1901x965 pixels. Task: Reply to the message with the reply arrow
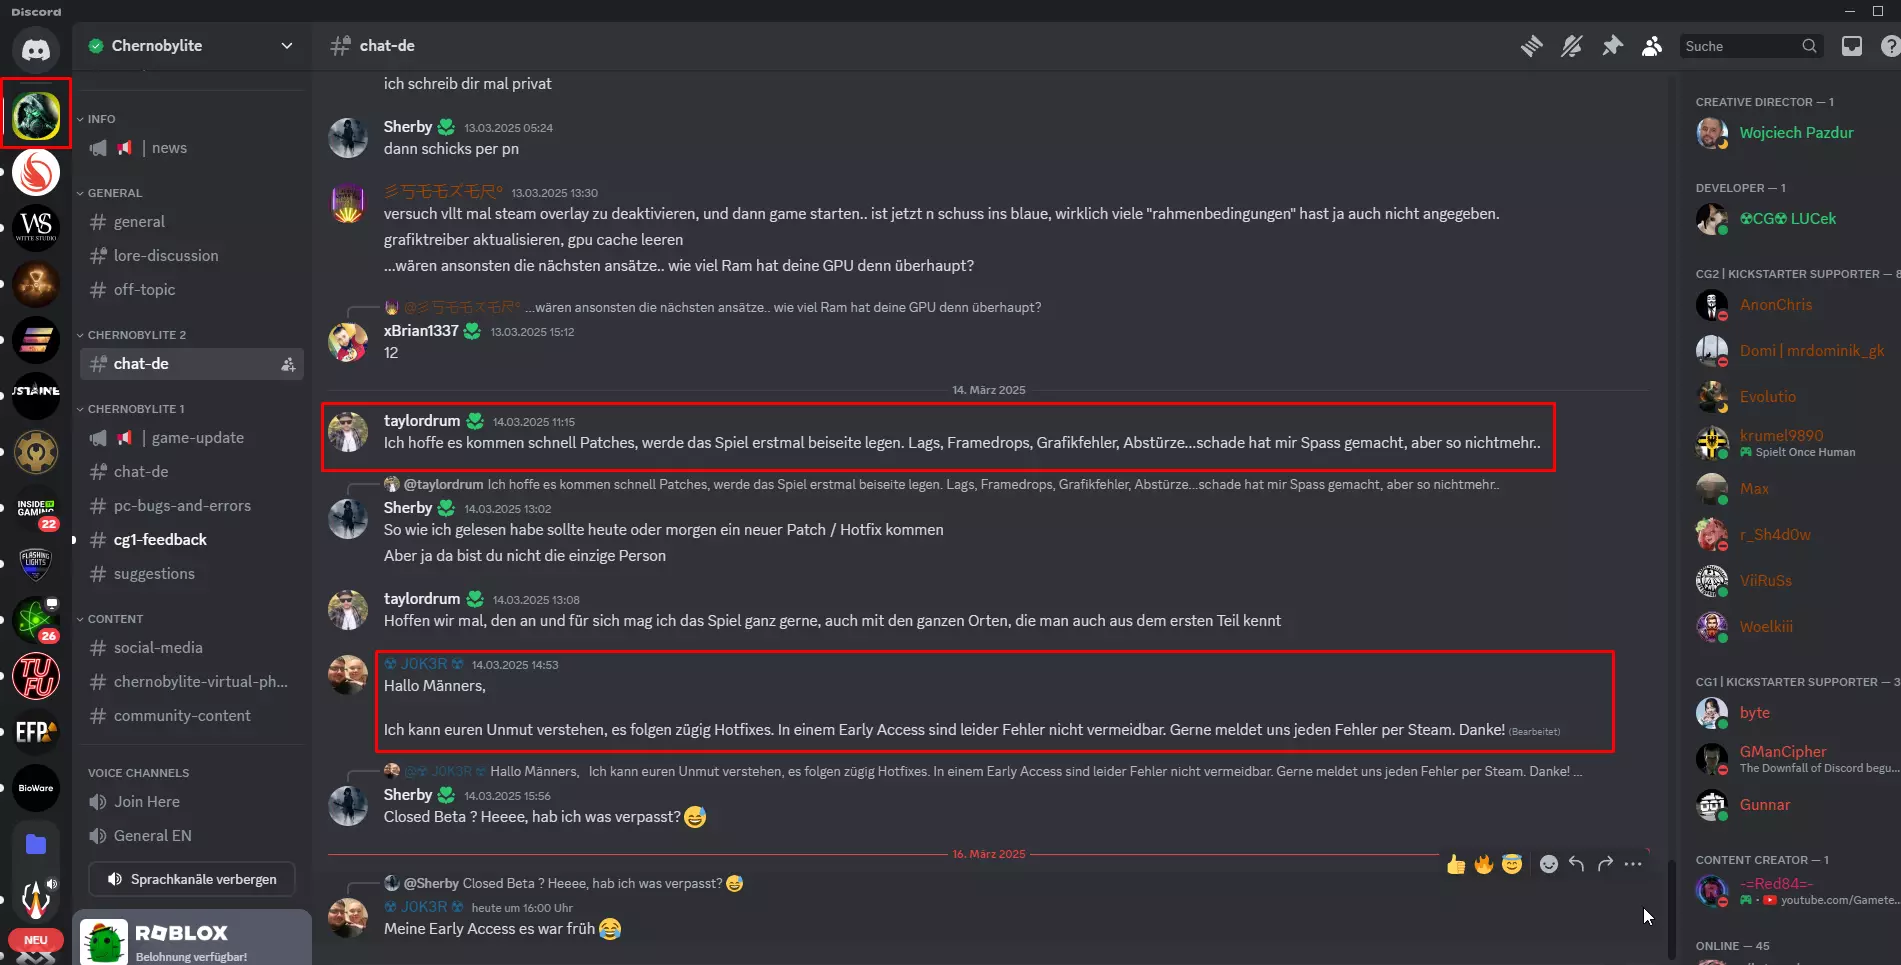1577,864
